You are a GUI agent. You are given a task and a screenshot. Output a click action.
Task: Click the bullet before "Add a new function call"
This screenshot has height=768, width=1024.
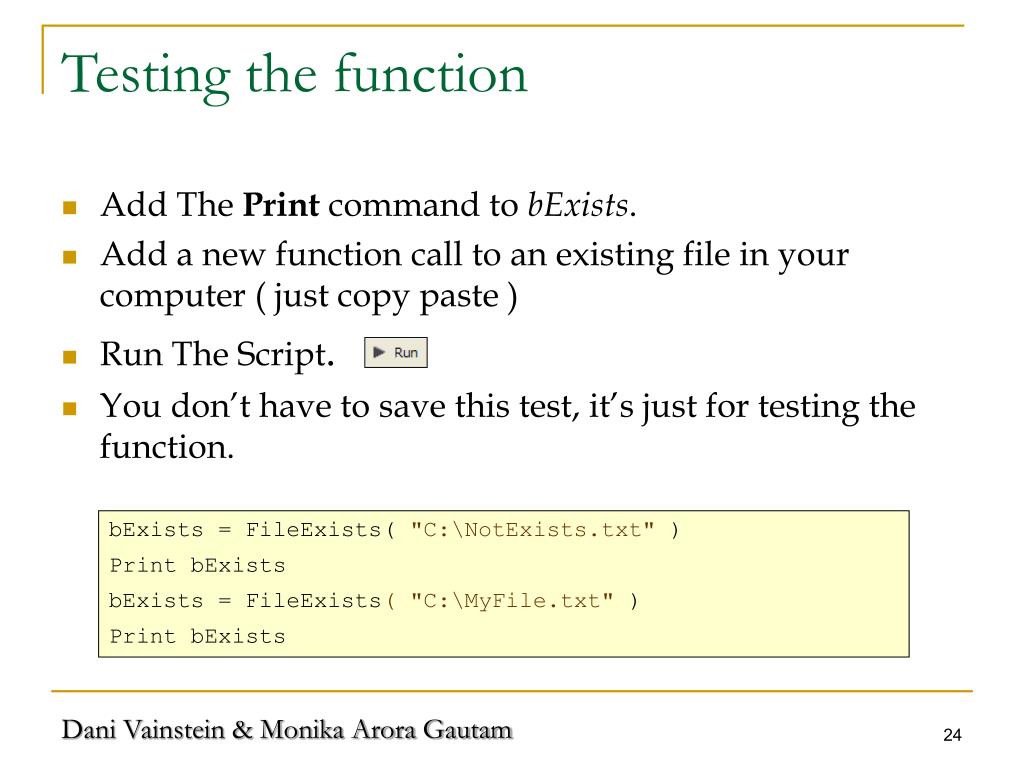click(x=69, y=258)
